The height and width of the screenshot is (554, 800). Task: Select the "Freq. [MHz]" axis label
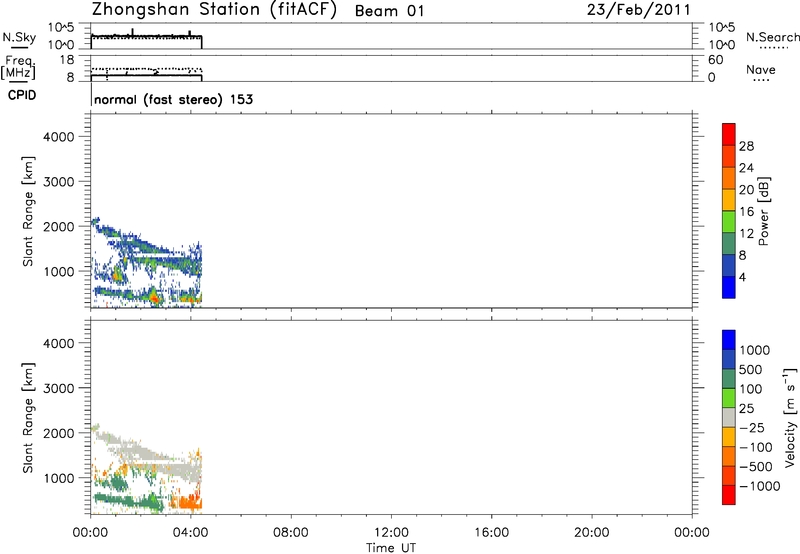point(18,67)
